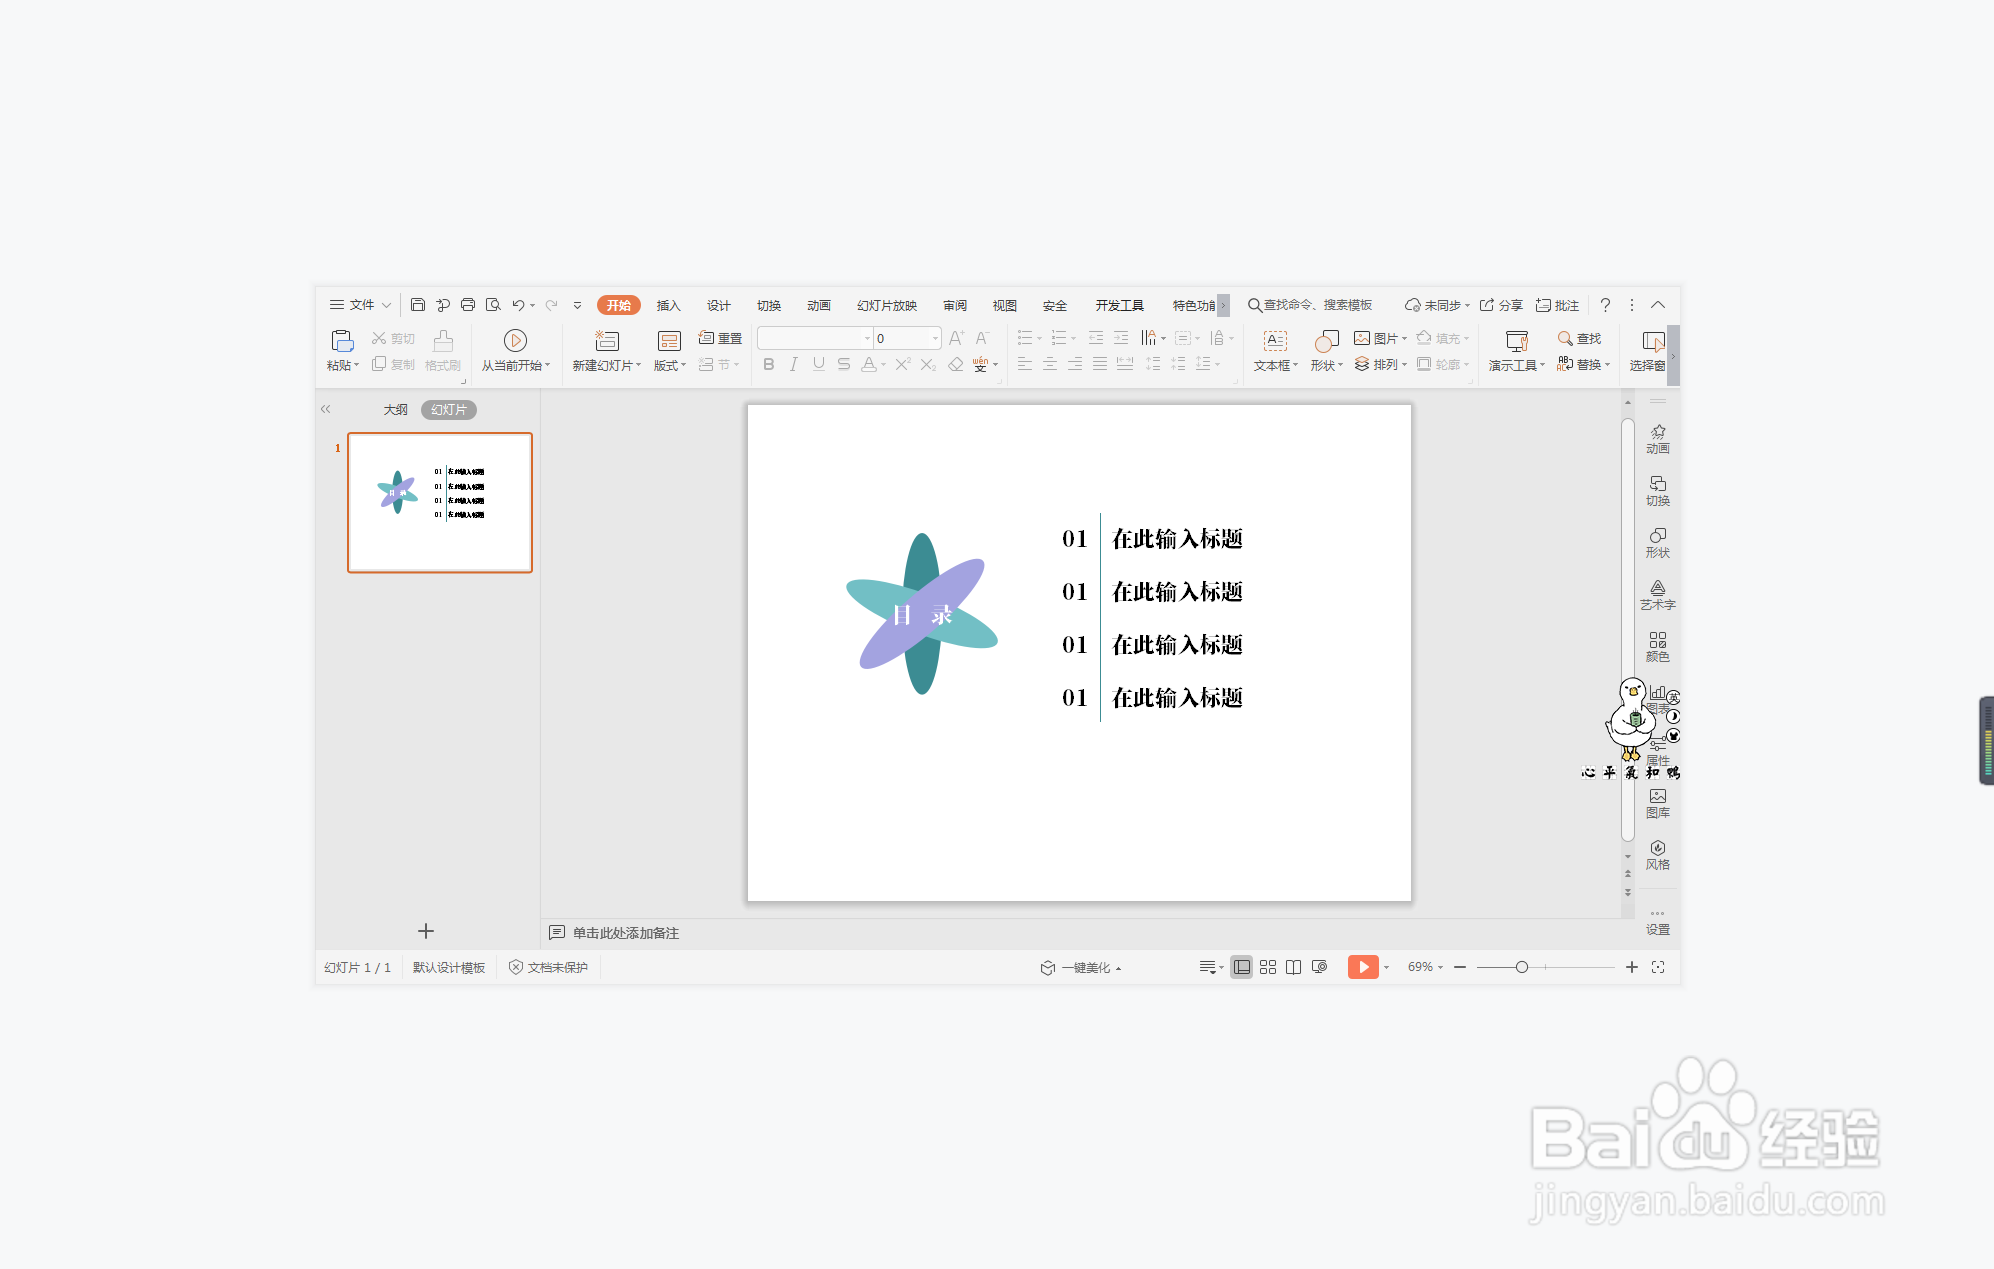Click the Paste (粘贴) clipboard icon
Screen dimensions: 1994x1269
tap(342, 341)
